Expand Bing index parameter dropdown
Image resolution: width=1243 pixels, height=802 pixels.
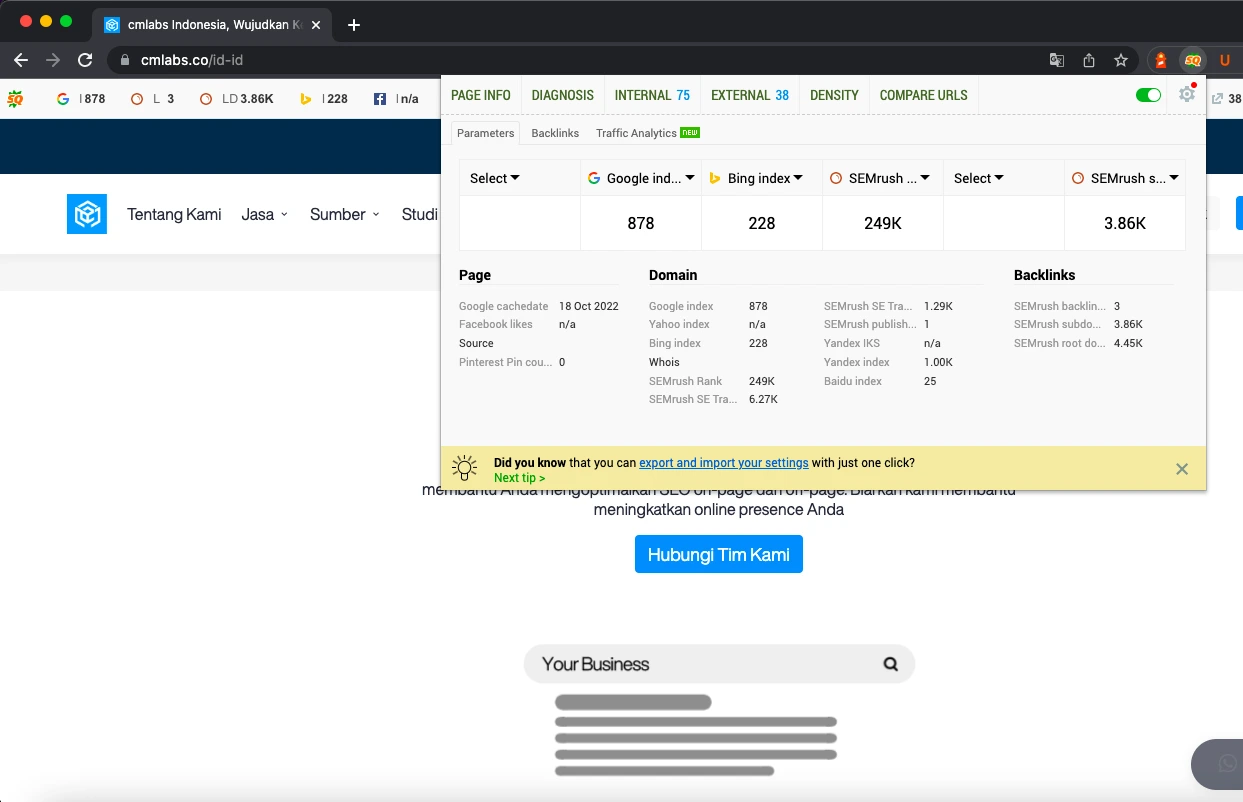tap(762, 178)
